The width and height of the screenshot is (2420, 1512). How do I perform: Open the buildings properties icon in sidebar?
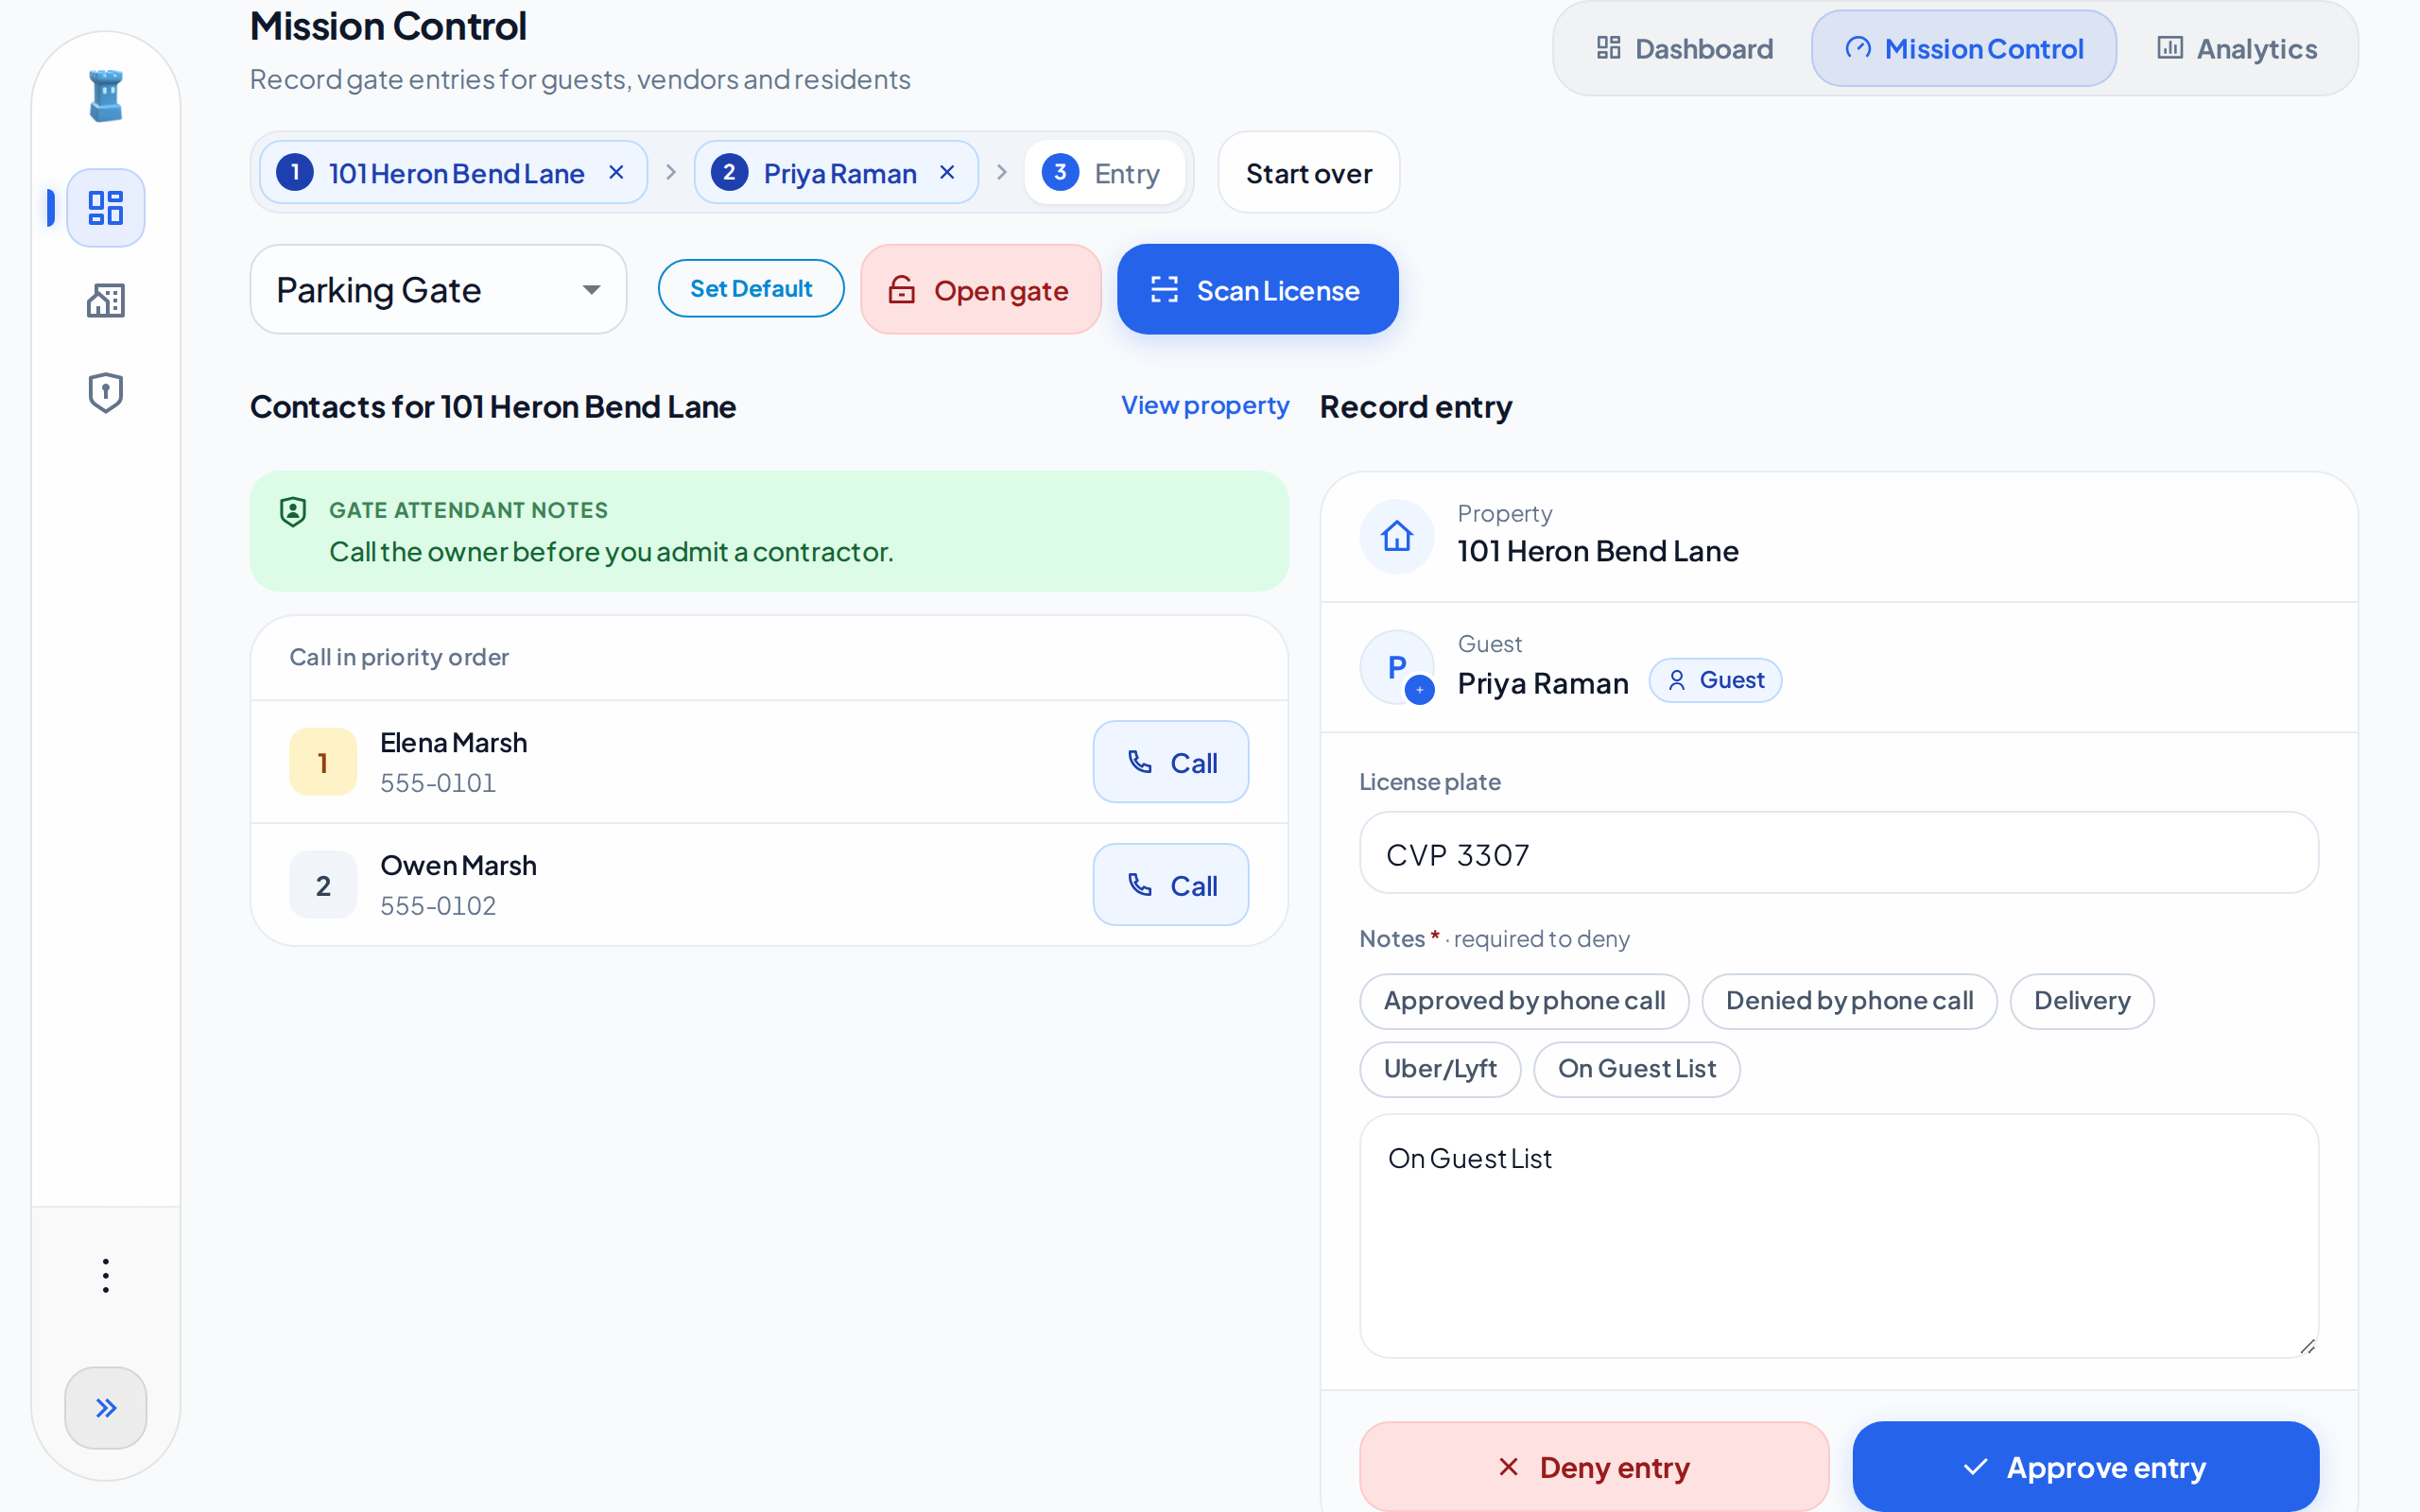point(105,300)
